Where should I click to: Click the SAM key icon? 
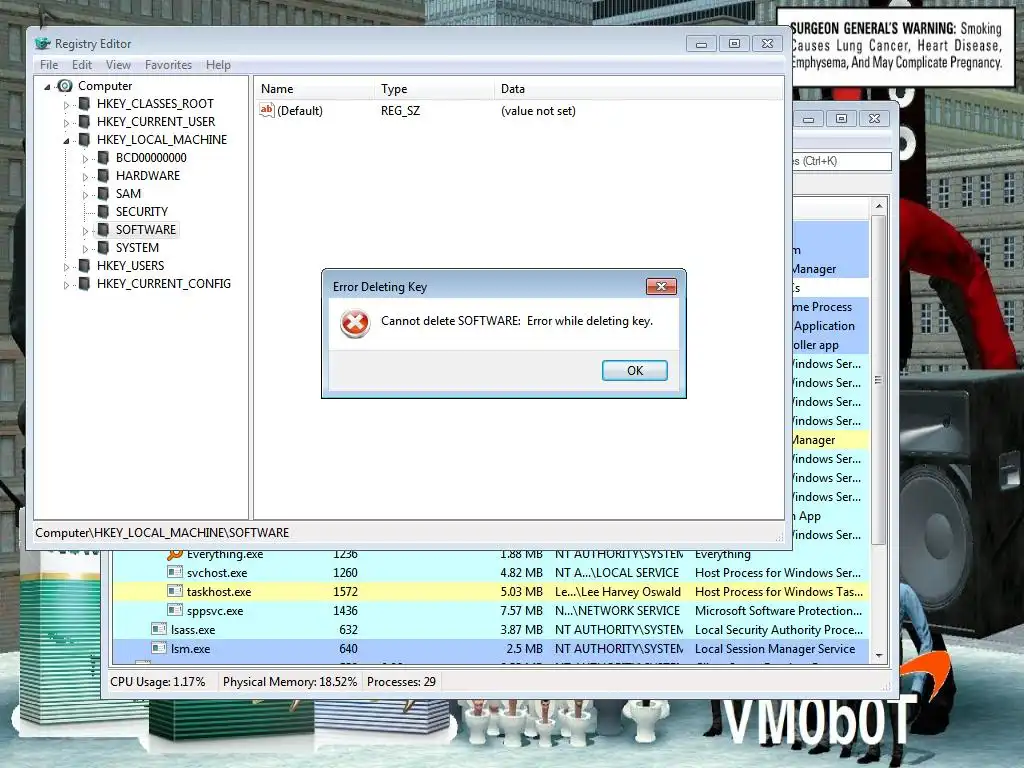pyautogui.click(x=103, y=193)
